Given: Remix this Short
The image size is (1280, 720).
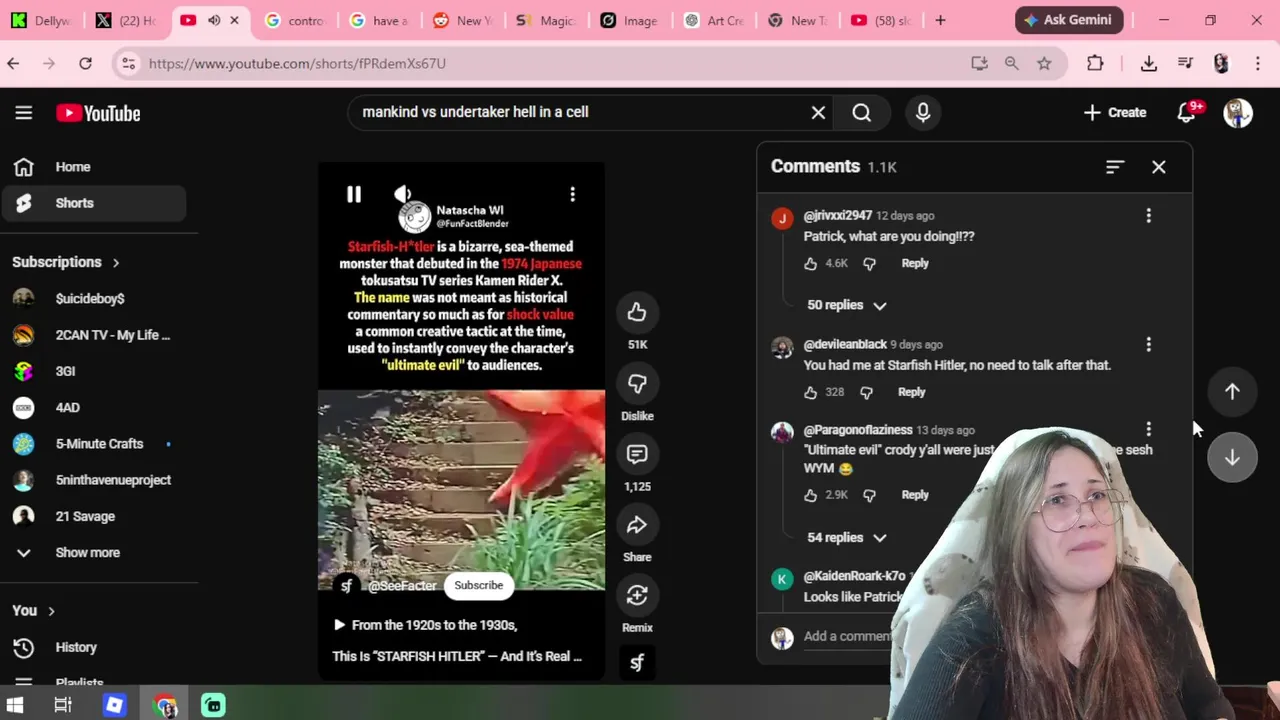Looking at the screenshot, I should 637,596.
